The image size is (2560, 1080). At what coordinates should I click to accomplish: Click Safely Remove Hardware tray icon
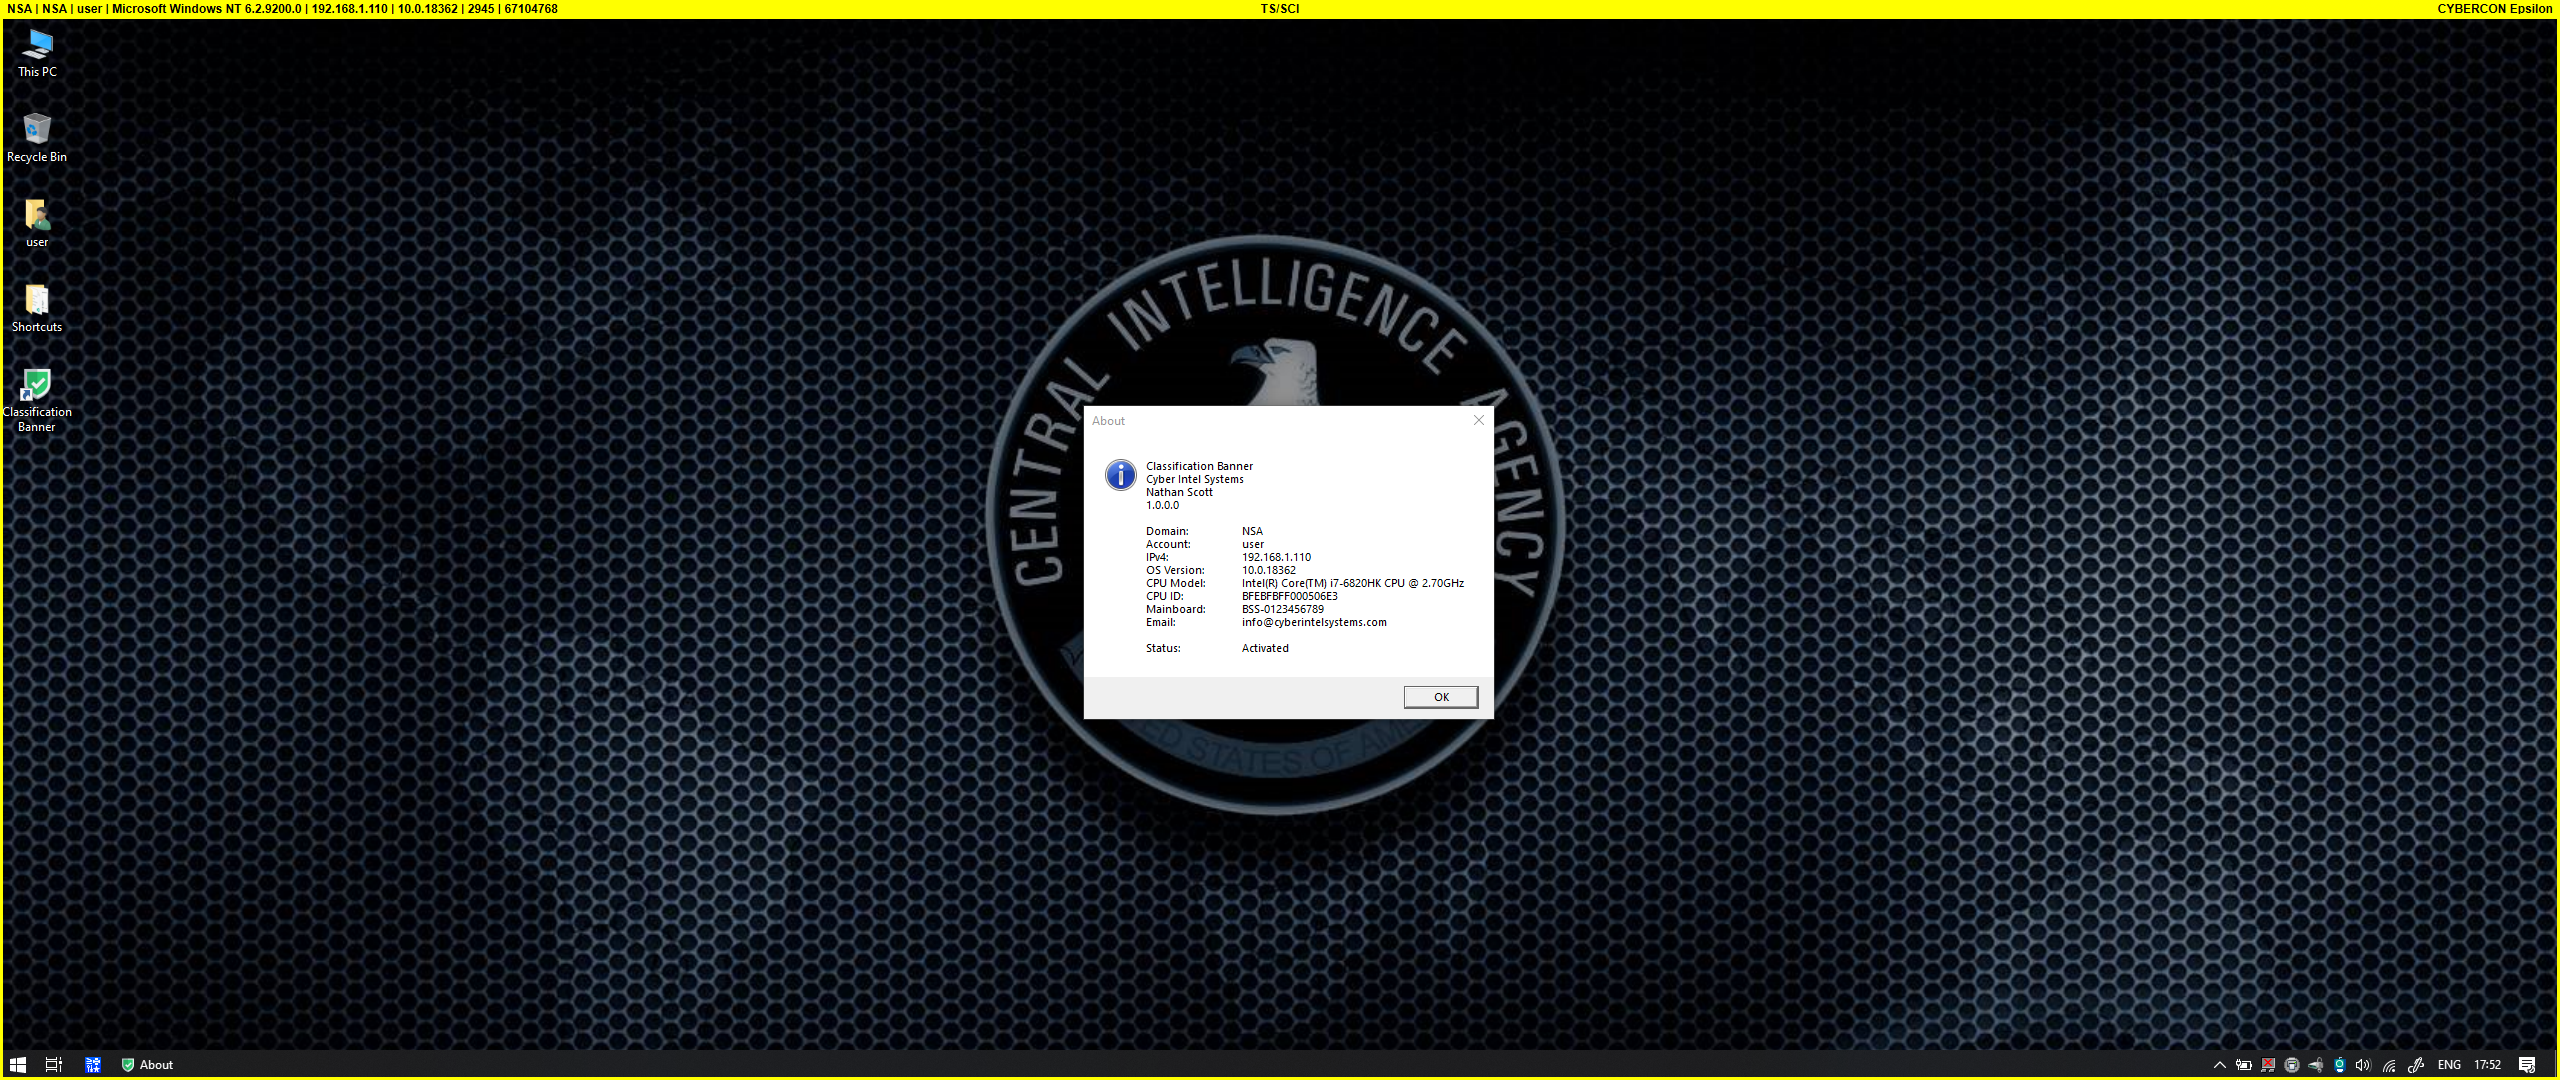(2315, 1065)
